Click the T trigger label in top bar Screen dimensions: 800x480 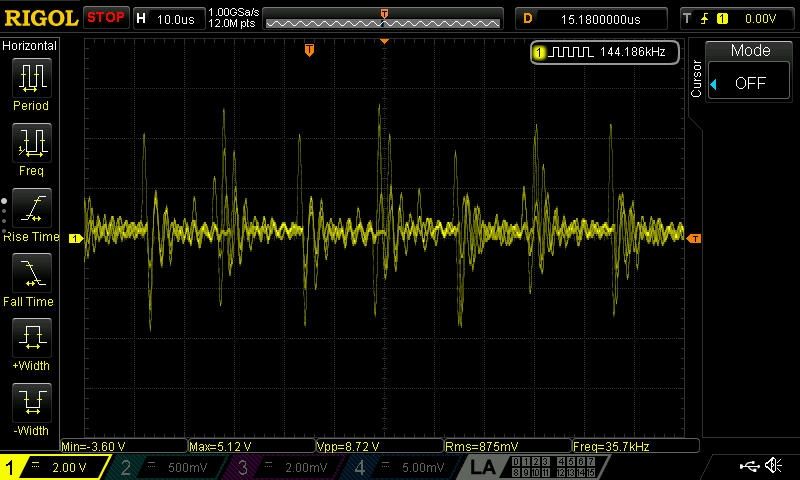(x=687, y=19)
